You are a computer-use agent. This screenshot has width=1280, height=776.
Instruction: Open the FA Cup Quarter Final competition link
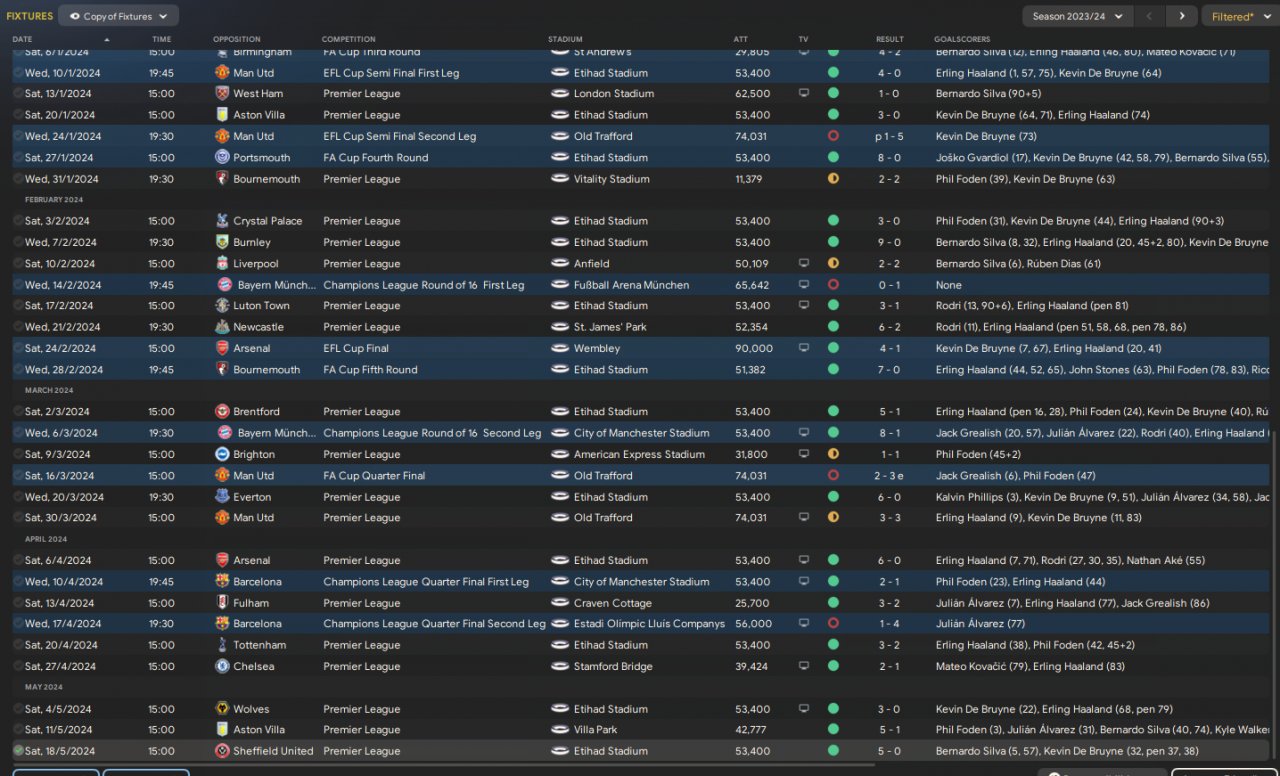coord(374,476)
